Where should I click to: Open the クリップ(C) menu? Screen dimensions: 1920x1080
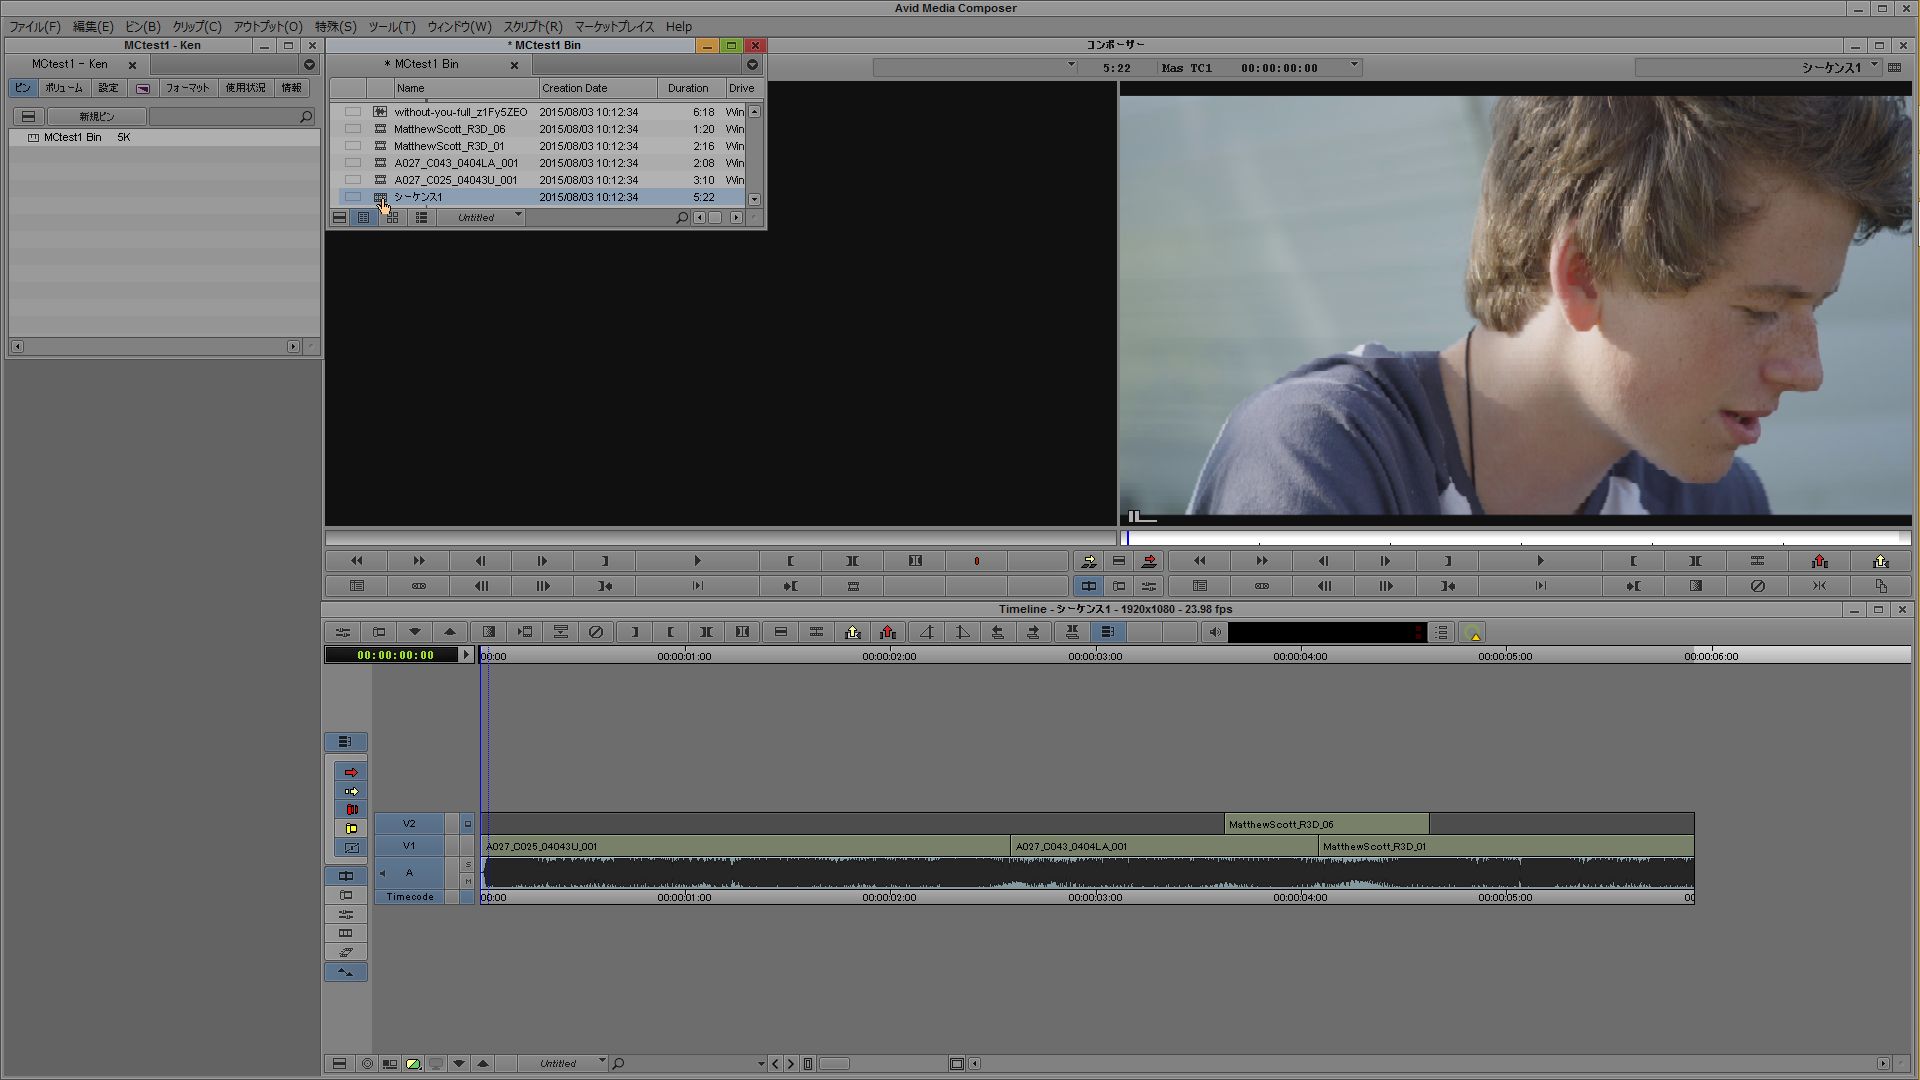197,27
